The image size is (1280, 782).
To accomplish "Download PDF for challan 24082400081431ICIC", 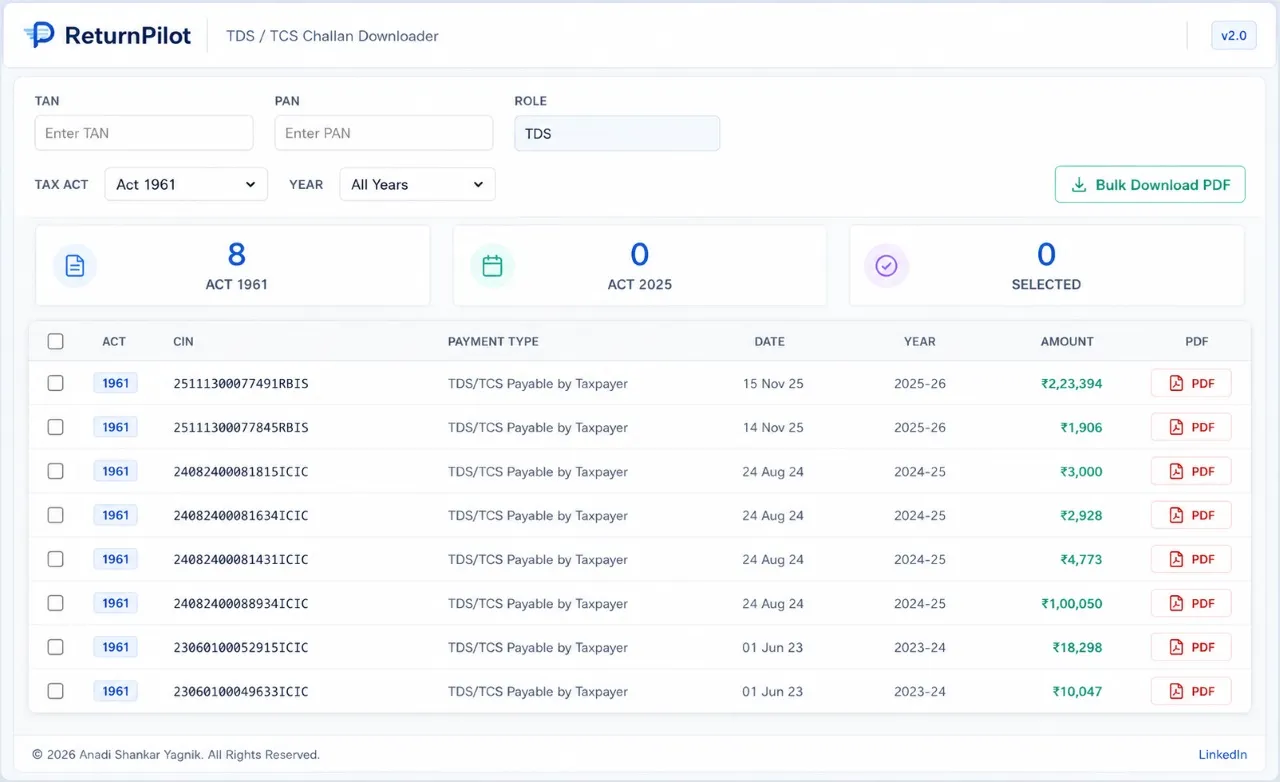I will (1191, 559).
